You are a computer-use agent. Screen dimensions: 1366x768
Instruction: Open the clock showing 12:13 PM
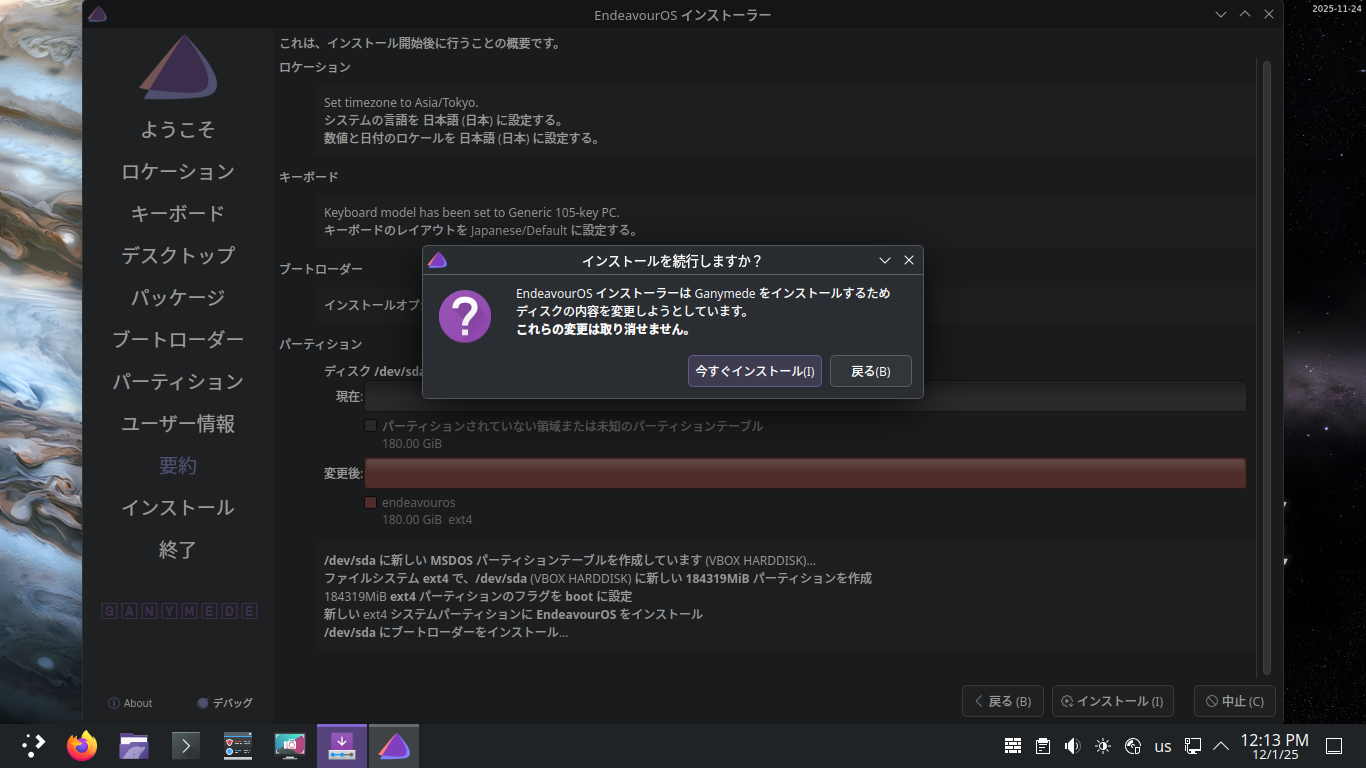tap(1274, 746)
